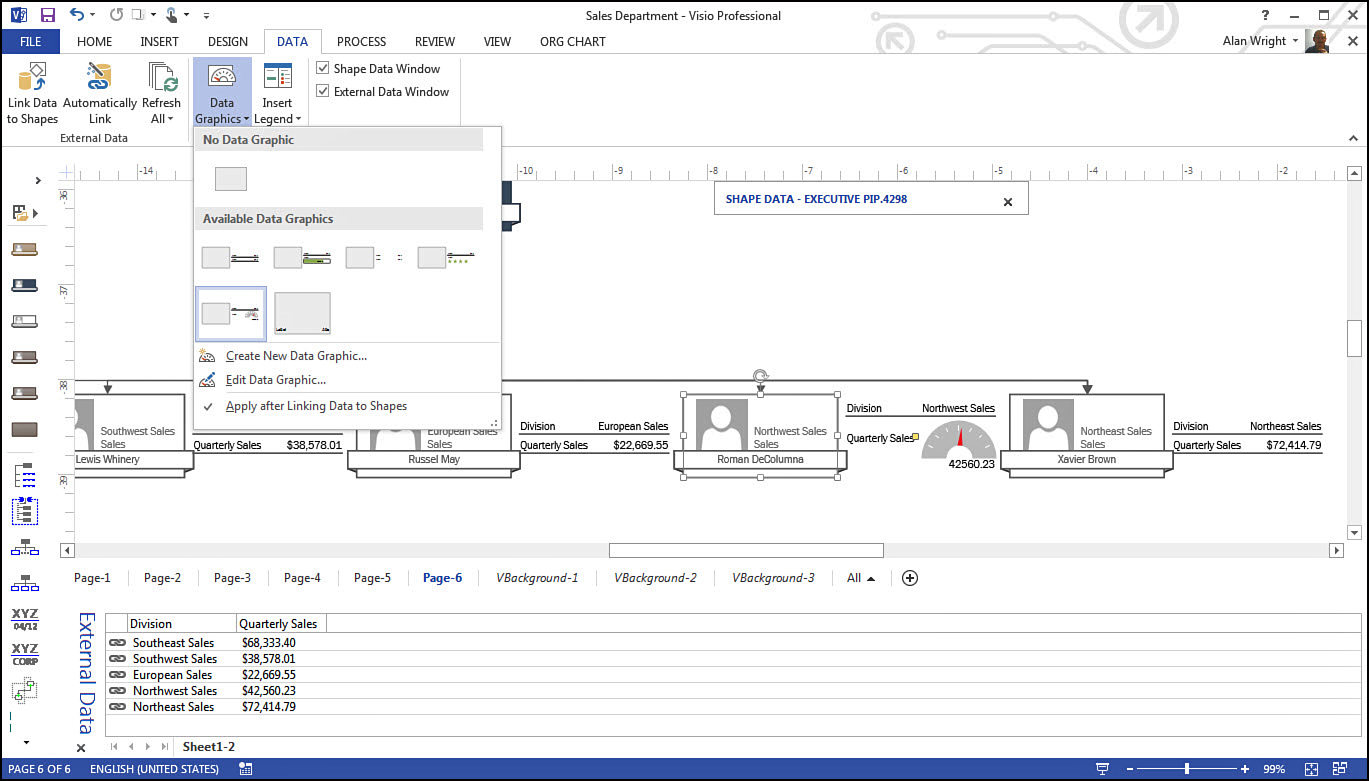This screenshot has width=1369, height=781.
Task: Open the Data Graphics dropdown arrow
Action: tap(246, 120)
